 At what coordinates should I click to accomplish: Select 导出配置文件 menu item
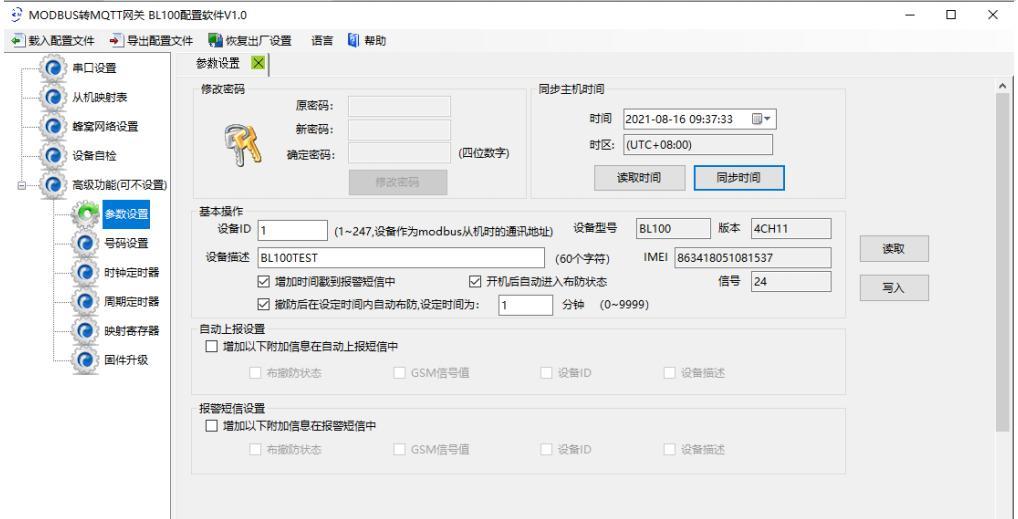tap(160, 41)
